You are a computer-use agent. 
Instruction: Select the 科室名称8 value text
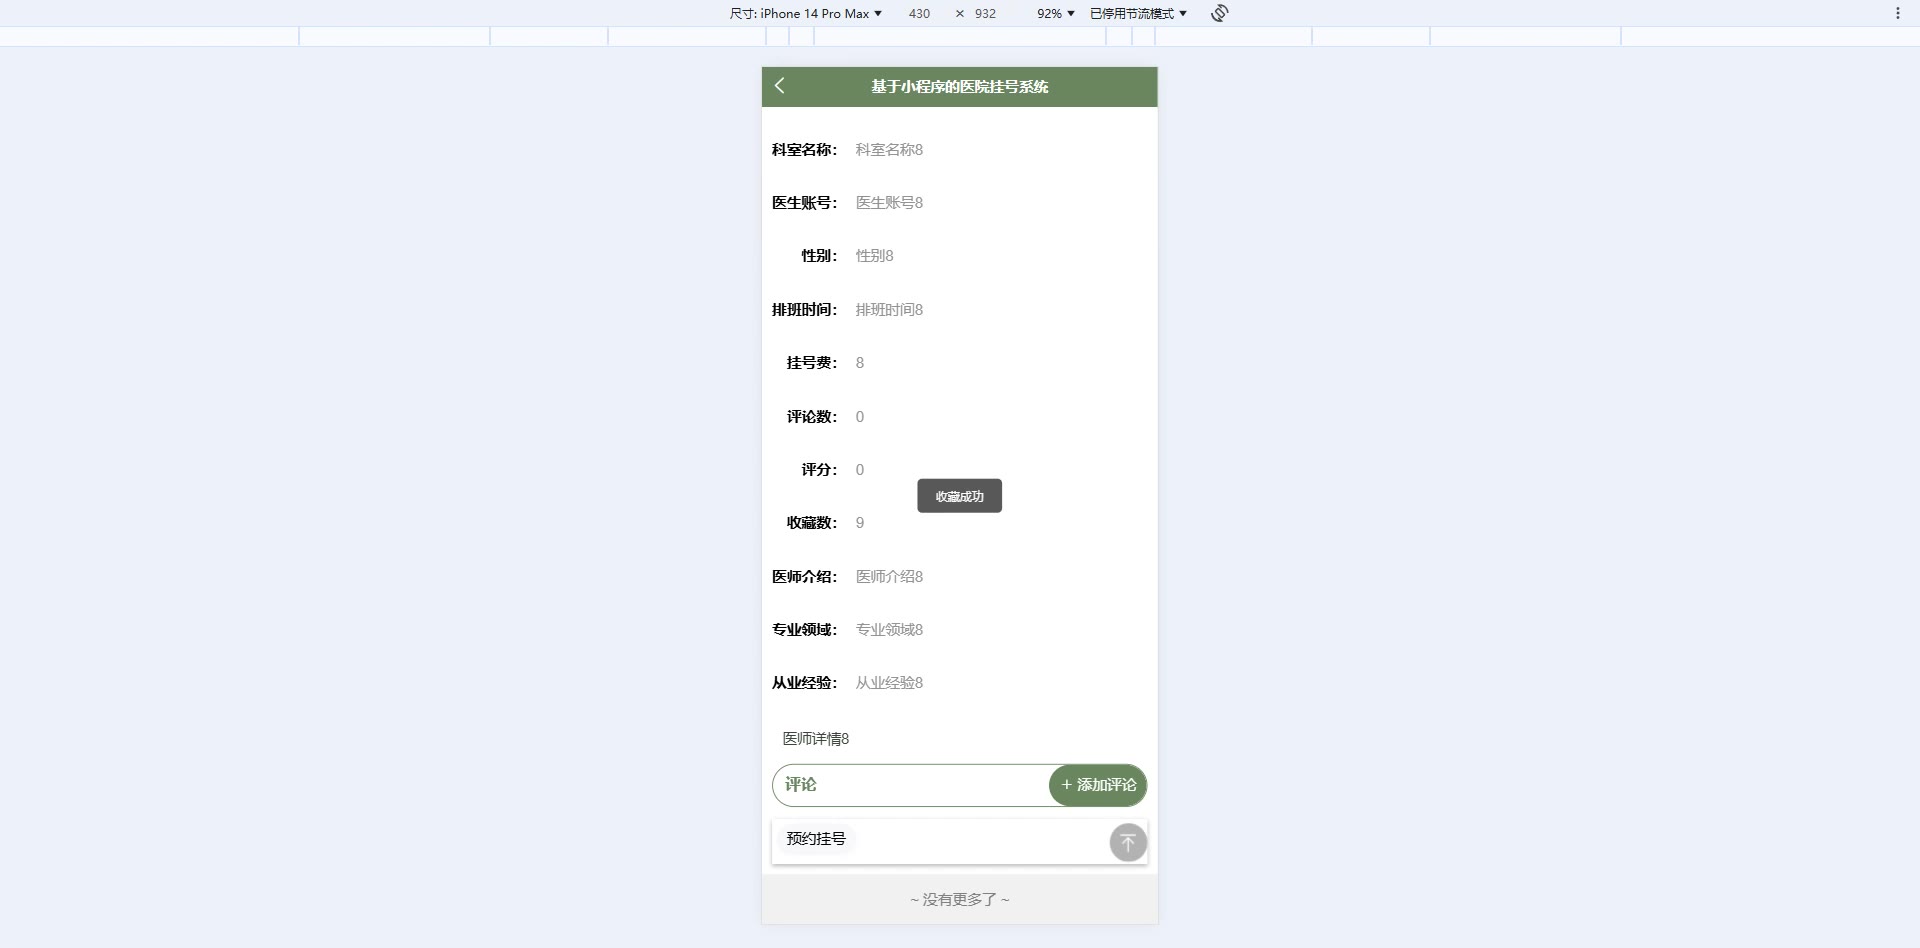[x=889, y=150]
